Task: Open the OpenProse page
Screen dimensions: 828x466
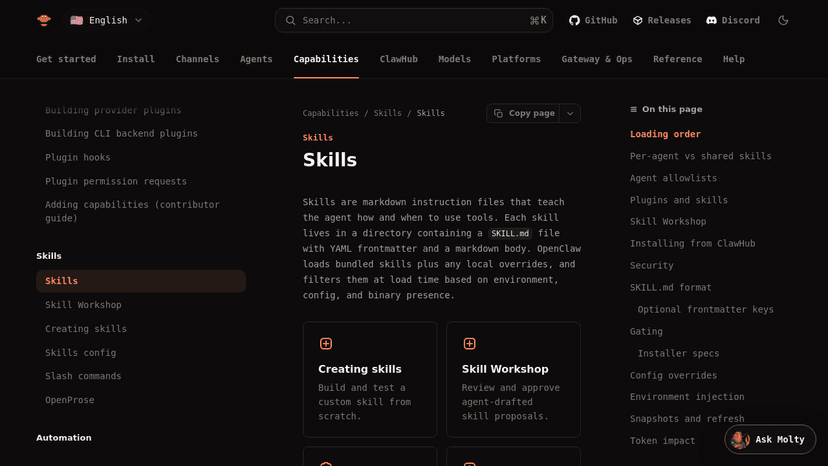Action: point(69,400)
